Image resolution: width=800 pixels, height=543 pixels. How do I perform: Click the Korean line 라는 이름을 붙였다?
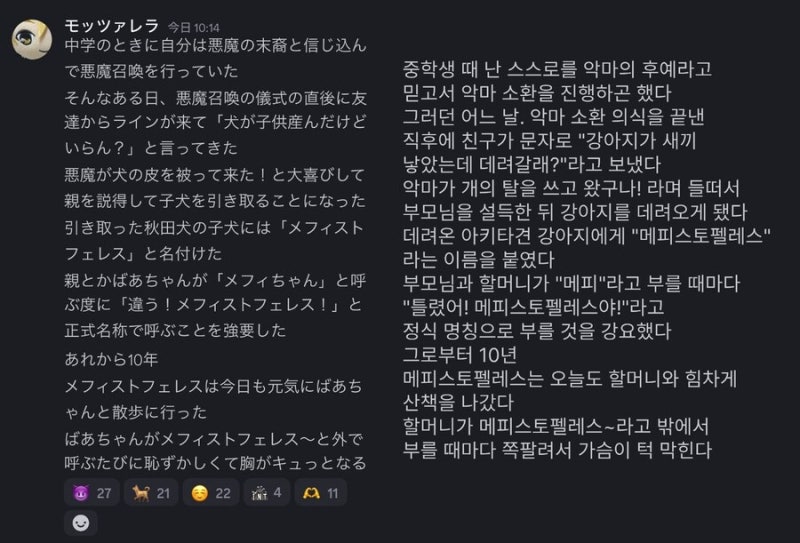(x=478, y=259)
